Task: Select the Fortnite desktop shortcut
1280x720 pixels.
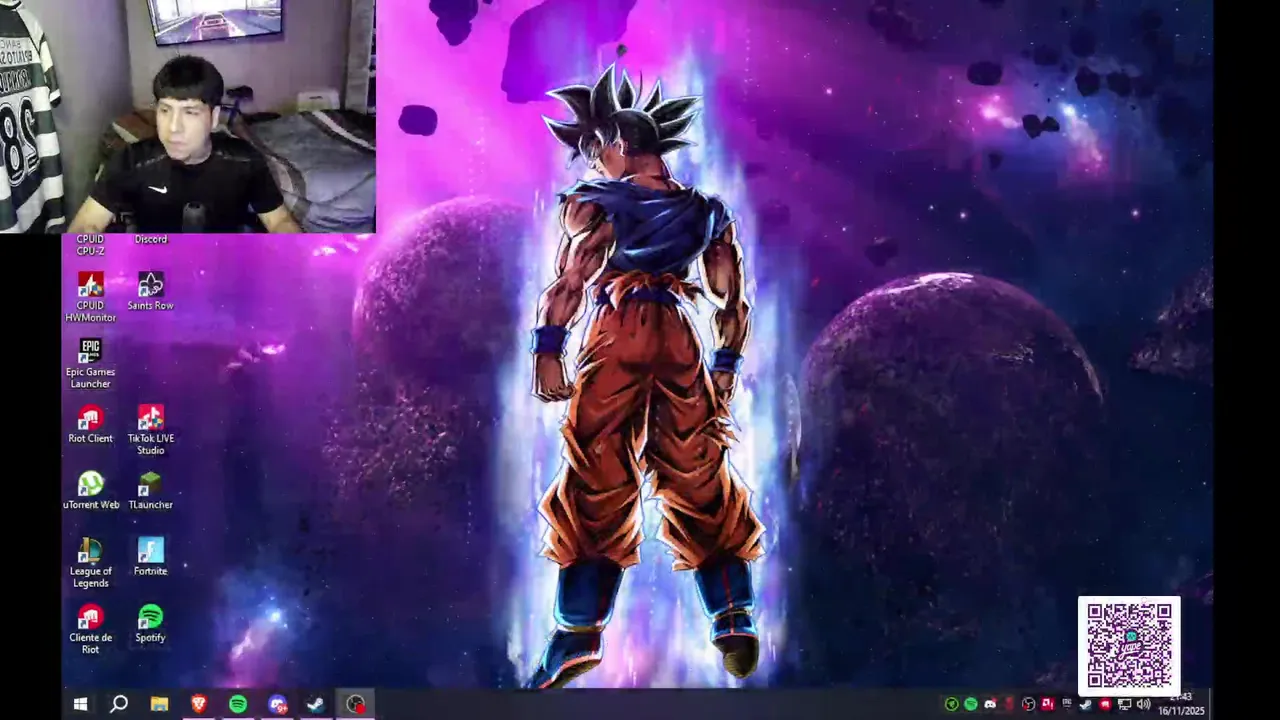Action: tap(150, 557)
